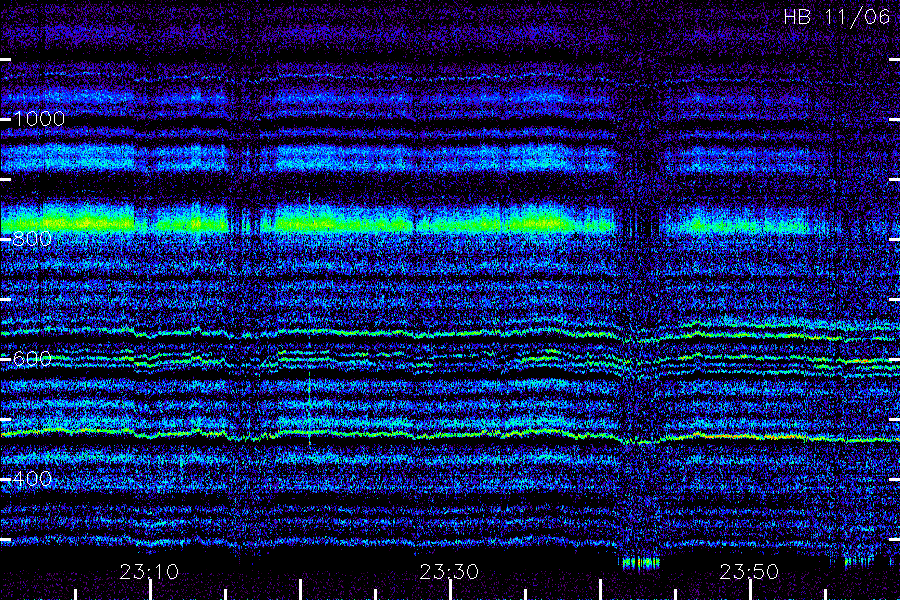Select the 600 frequency axis label

click(32, 359)
